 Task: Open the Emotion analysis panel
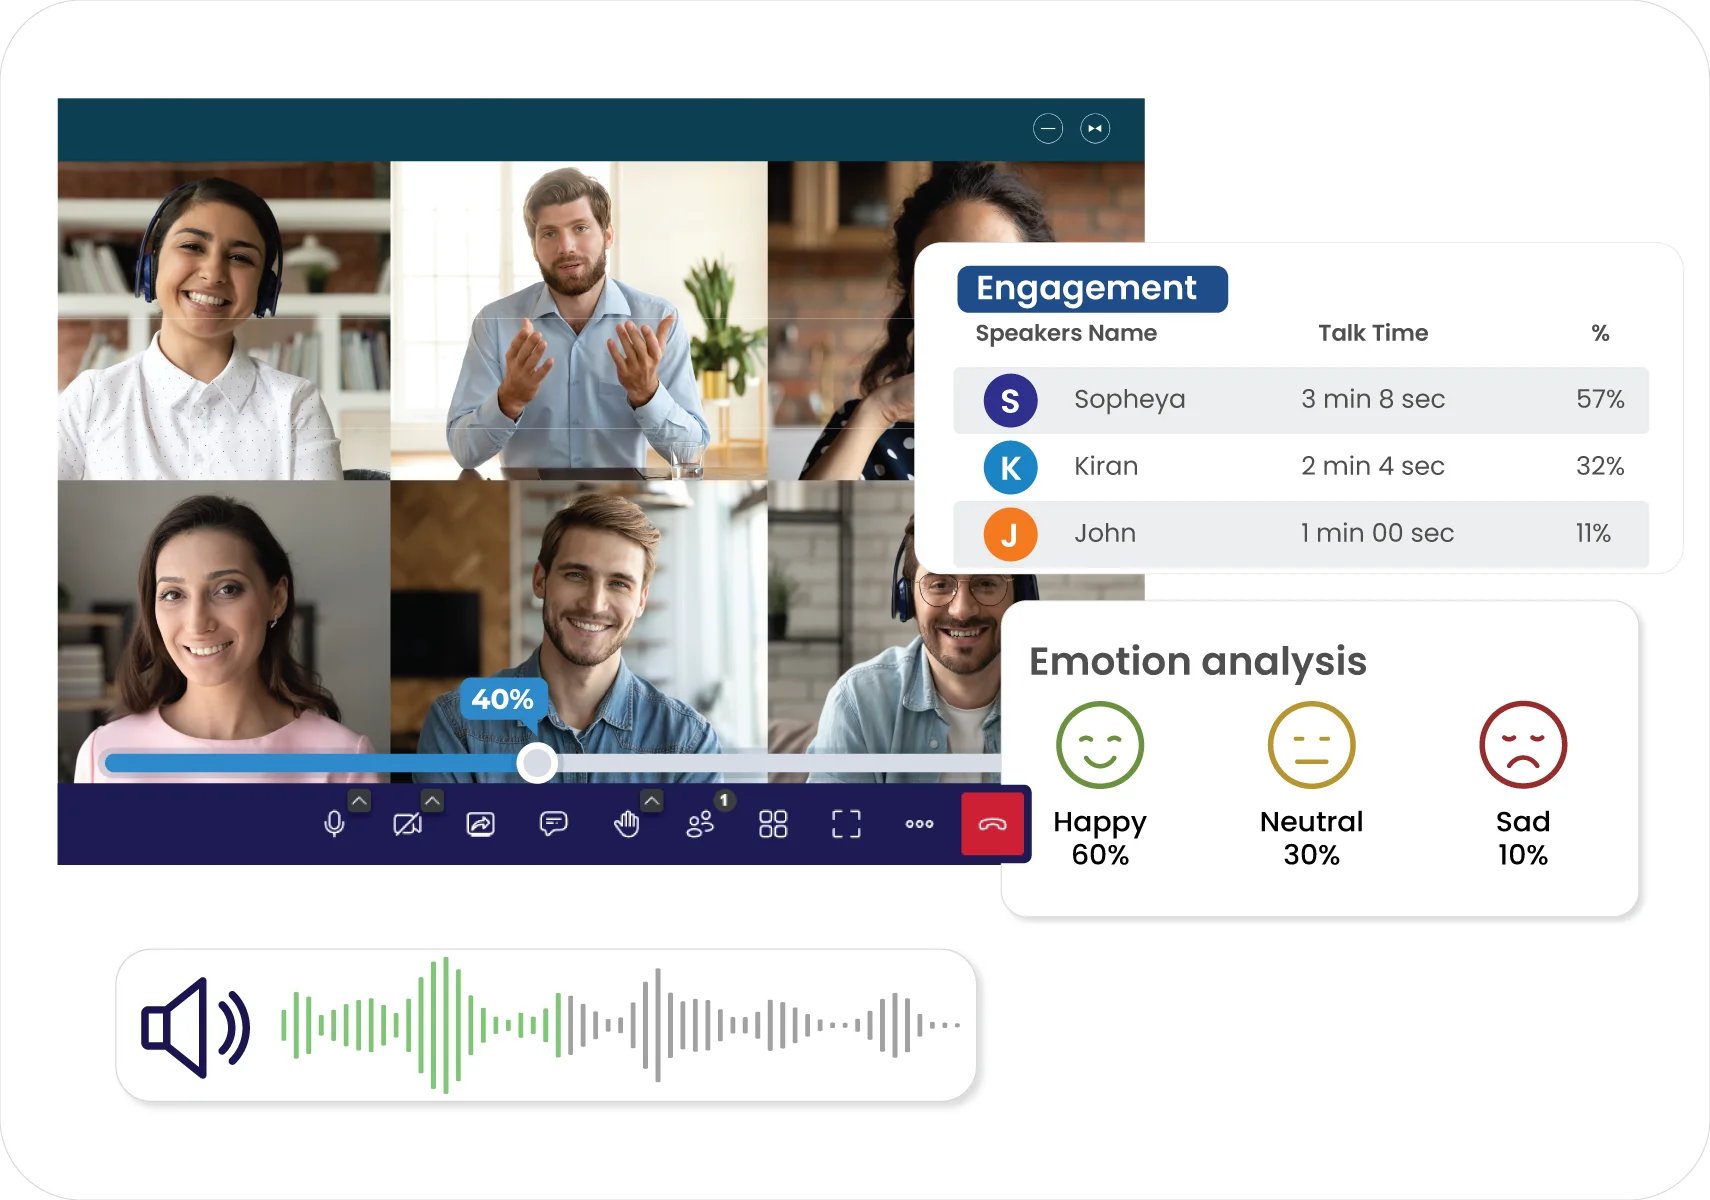(1198, 661)
